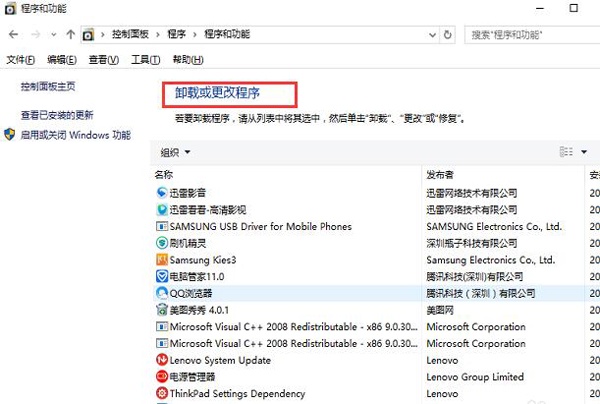Screen dimensions: 600x404
Task: Click the ThinkPad Settings Dependency gear icon
Action: coord(162,395)
